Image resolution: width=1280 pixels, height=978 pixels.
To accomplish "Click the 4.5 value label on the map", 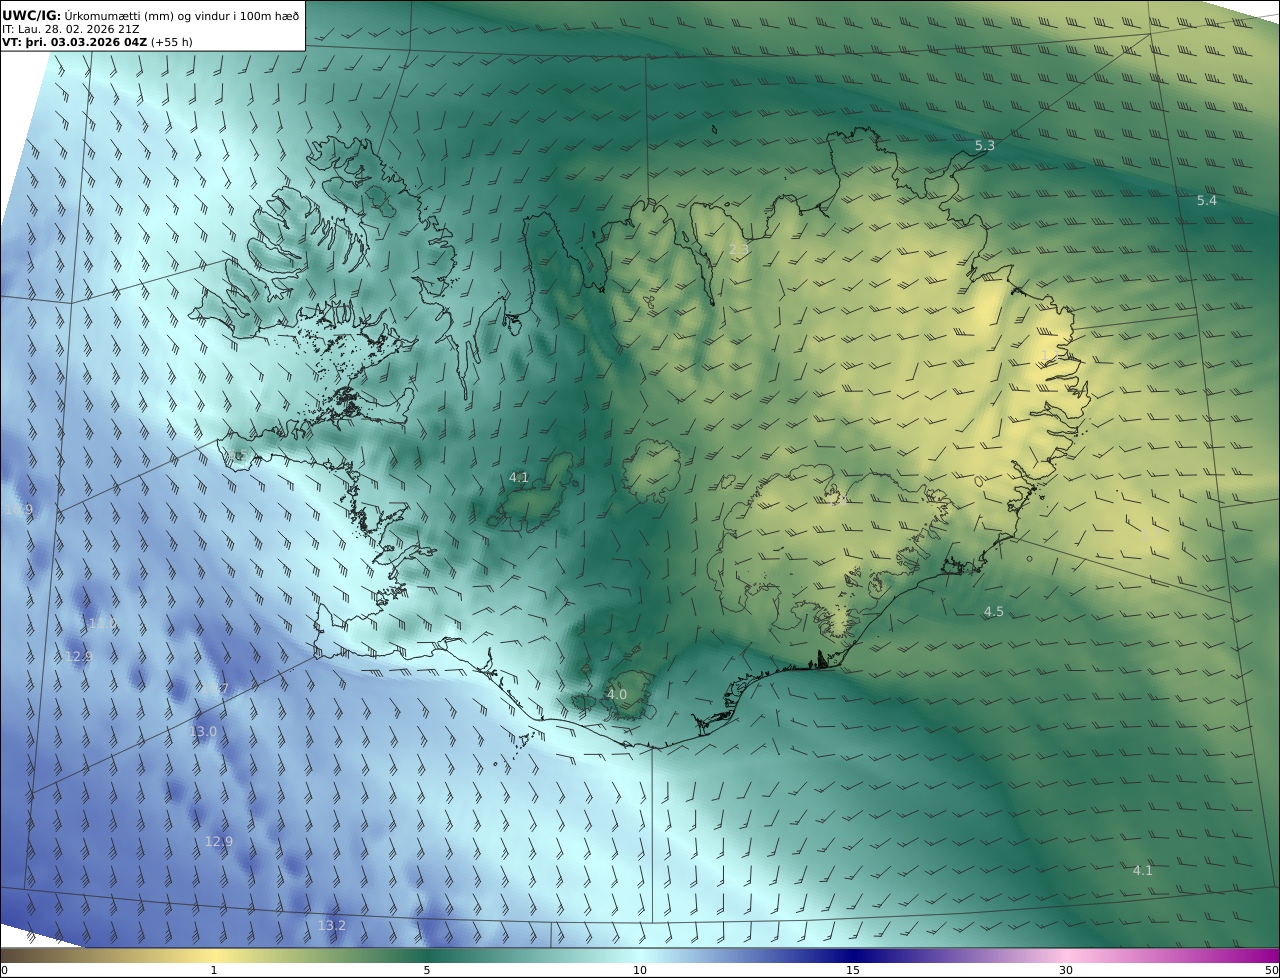I will (x=993, y=612).
